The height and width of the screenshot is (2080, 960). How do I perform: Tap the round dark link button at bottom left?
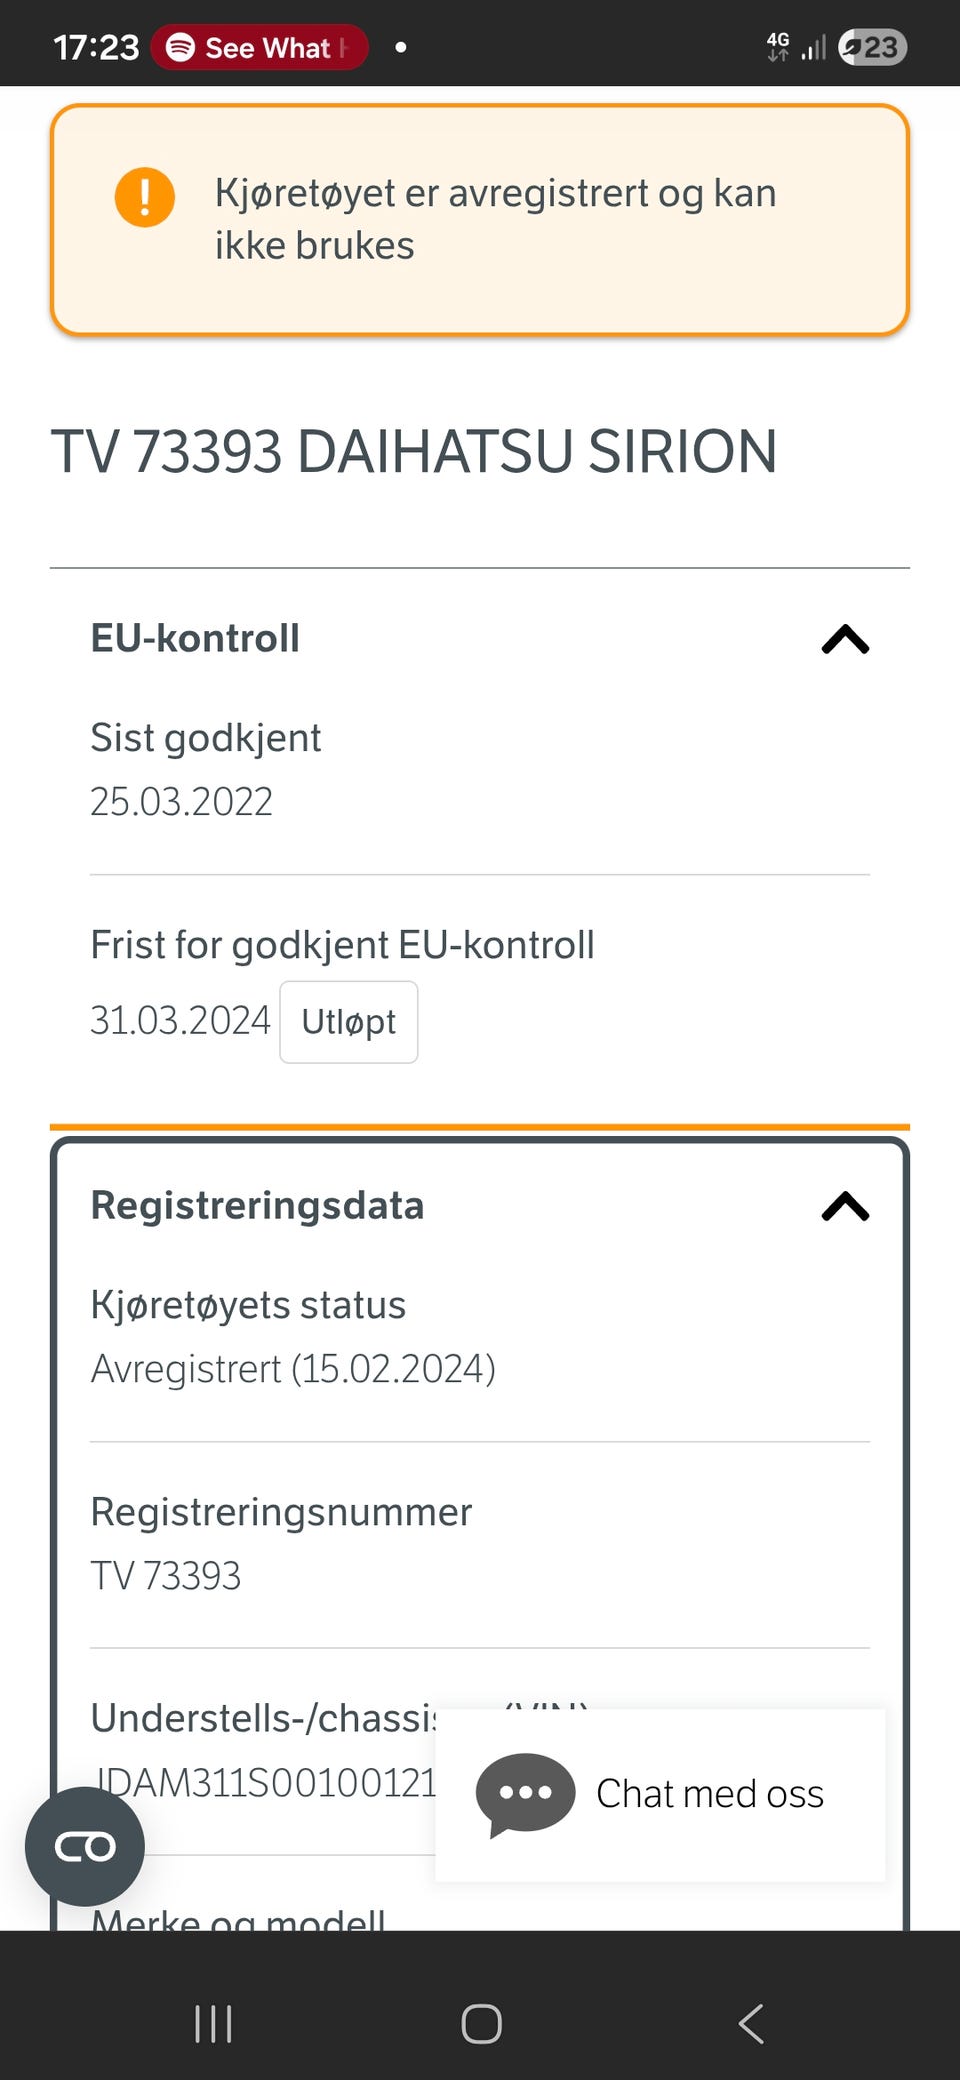coord(85,1846)
